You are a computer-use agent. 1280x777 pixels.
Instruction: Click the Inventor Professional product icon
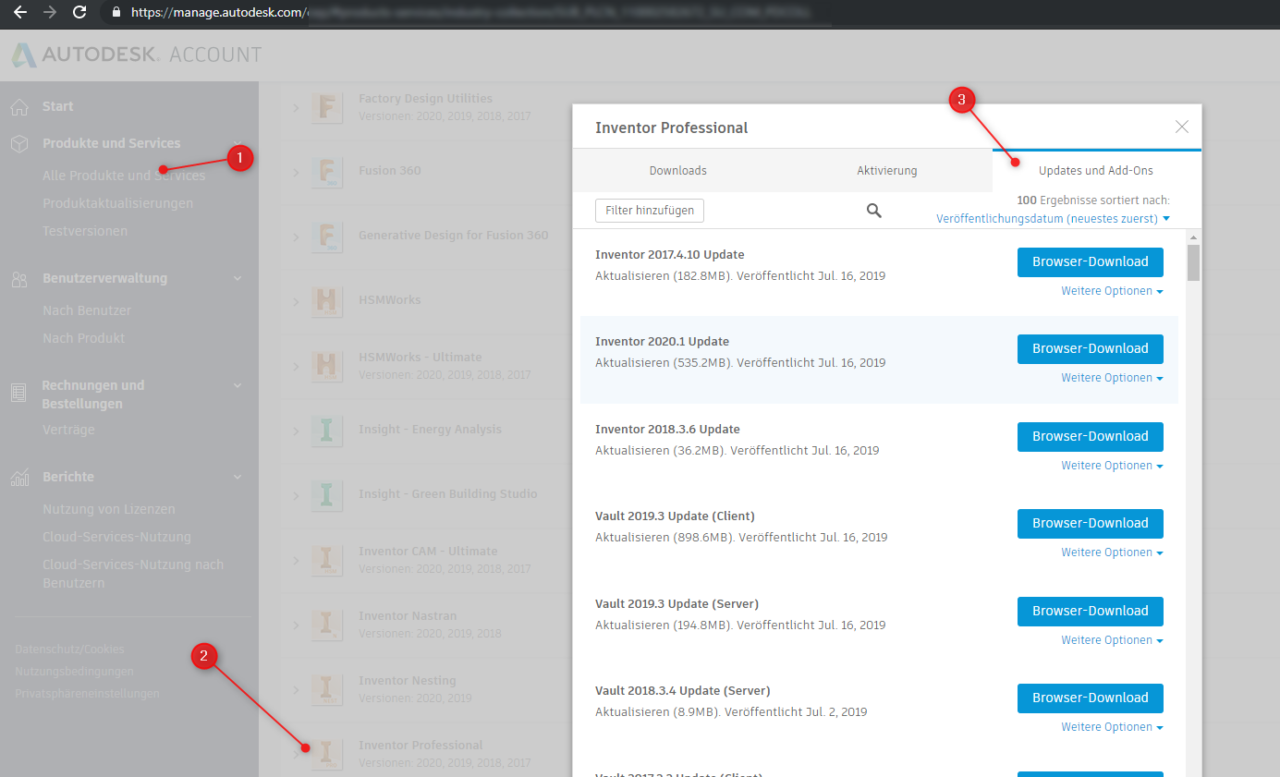(x=327, y=753)
